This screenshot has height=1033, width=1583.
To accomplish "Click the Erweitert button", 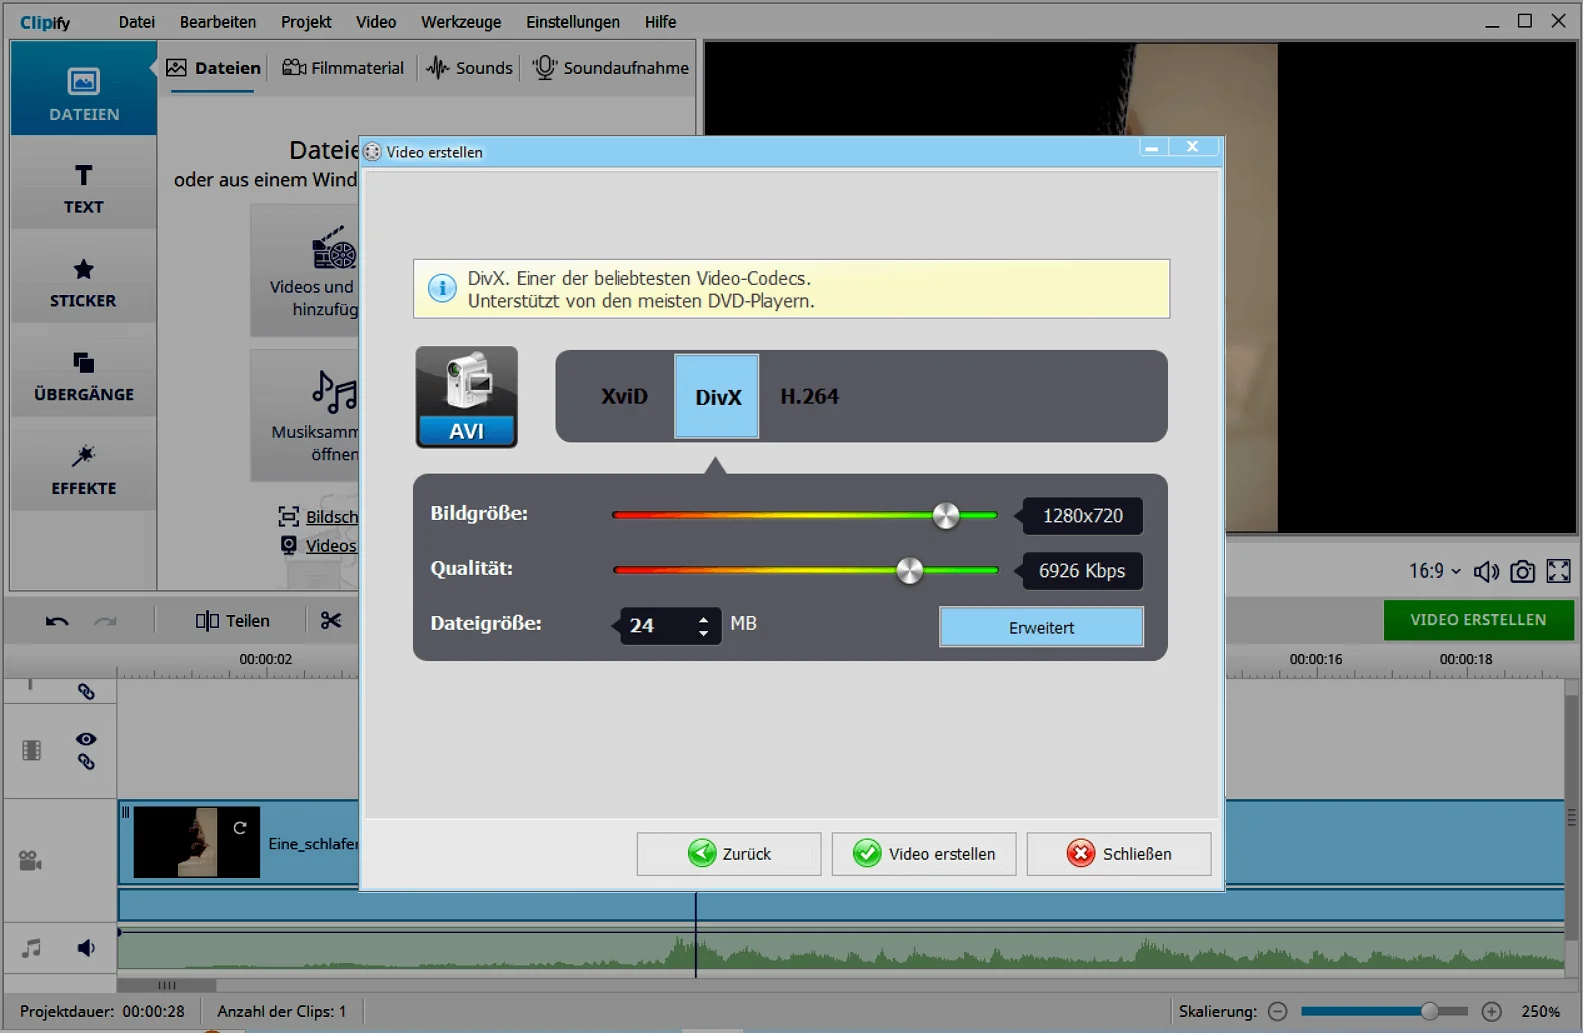I will pyautogui.click(x=1041, y=627).
